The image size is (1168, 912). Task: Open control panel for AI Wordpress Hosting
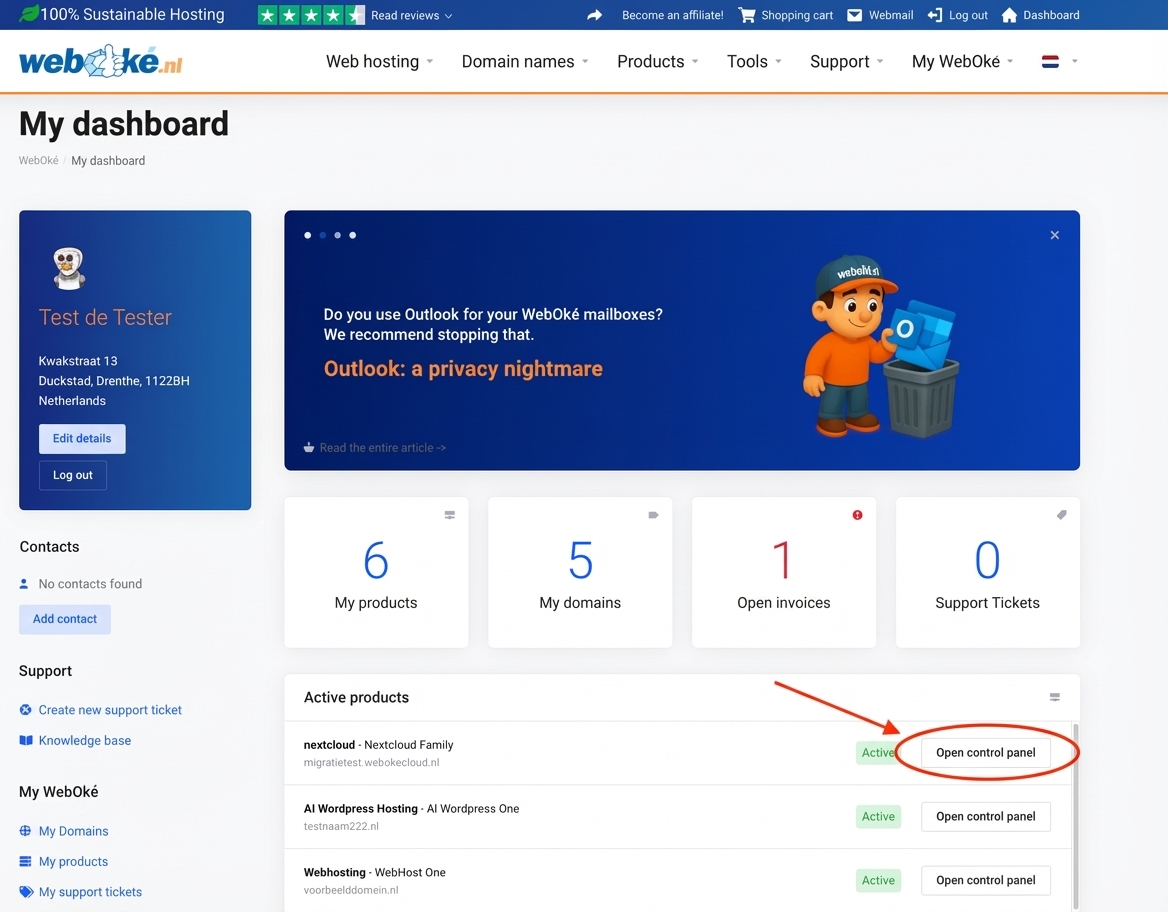coord(986,817)
